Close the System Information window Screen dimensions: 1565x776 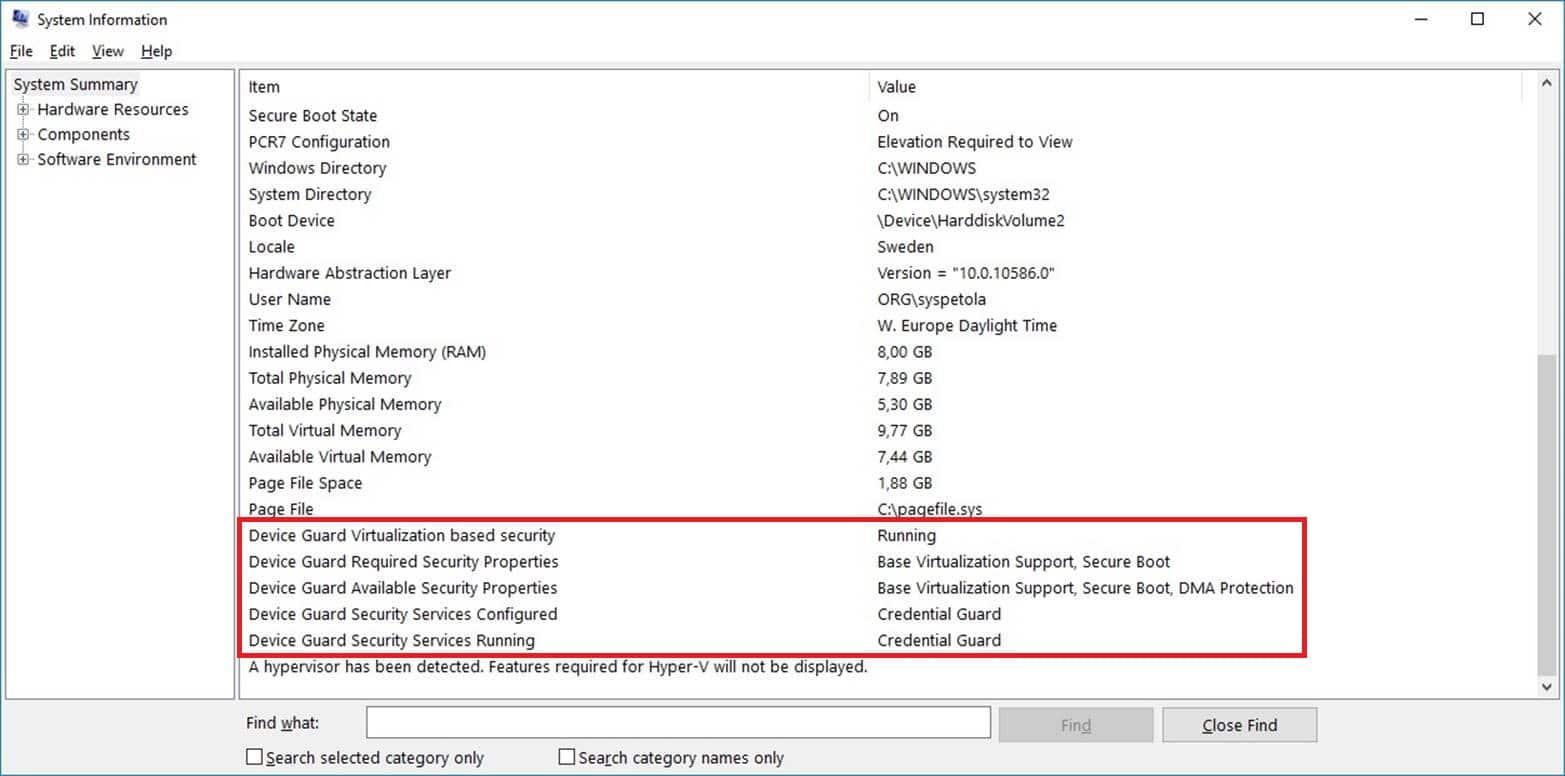pyautogui.click(x=1535, y=19)
